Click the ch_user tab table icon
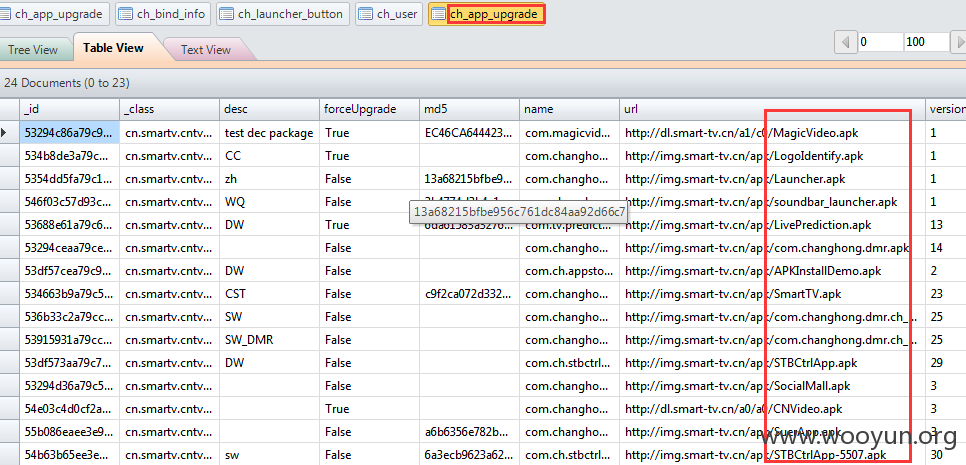966x465 pixels. [x=365, y=14]
